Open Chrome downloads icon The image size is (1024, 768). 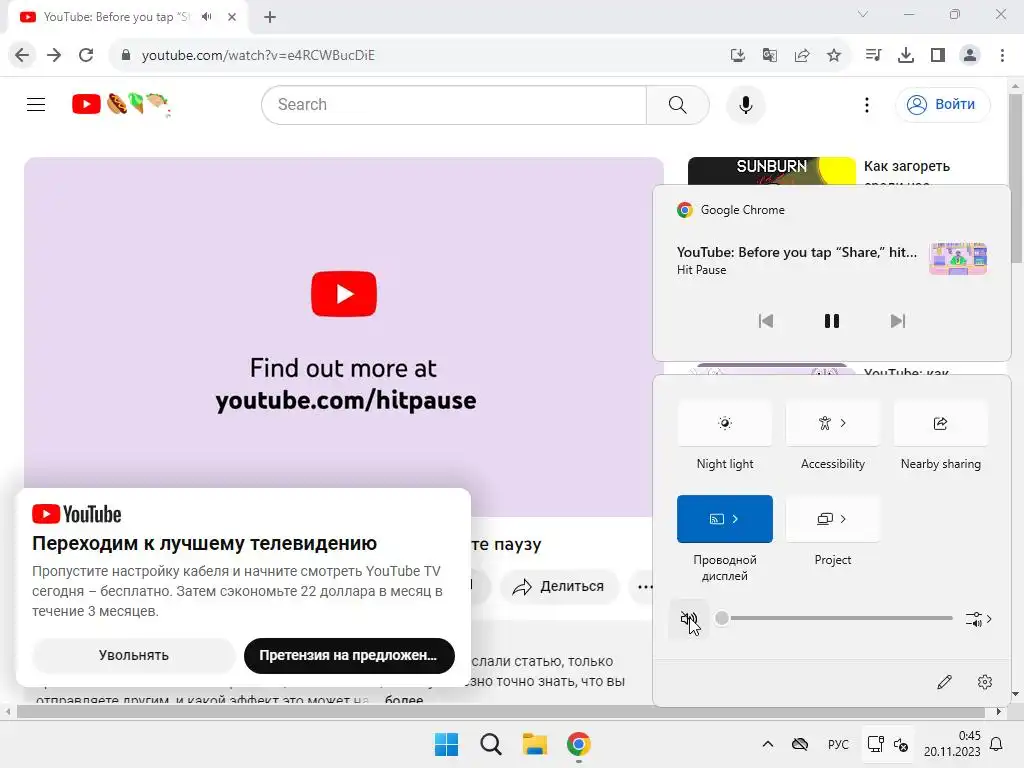click(x=906, y=56)
